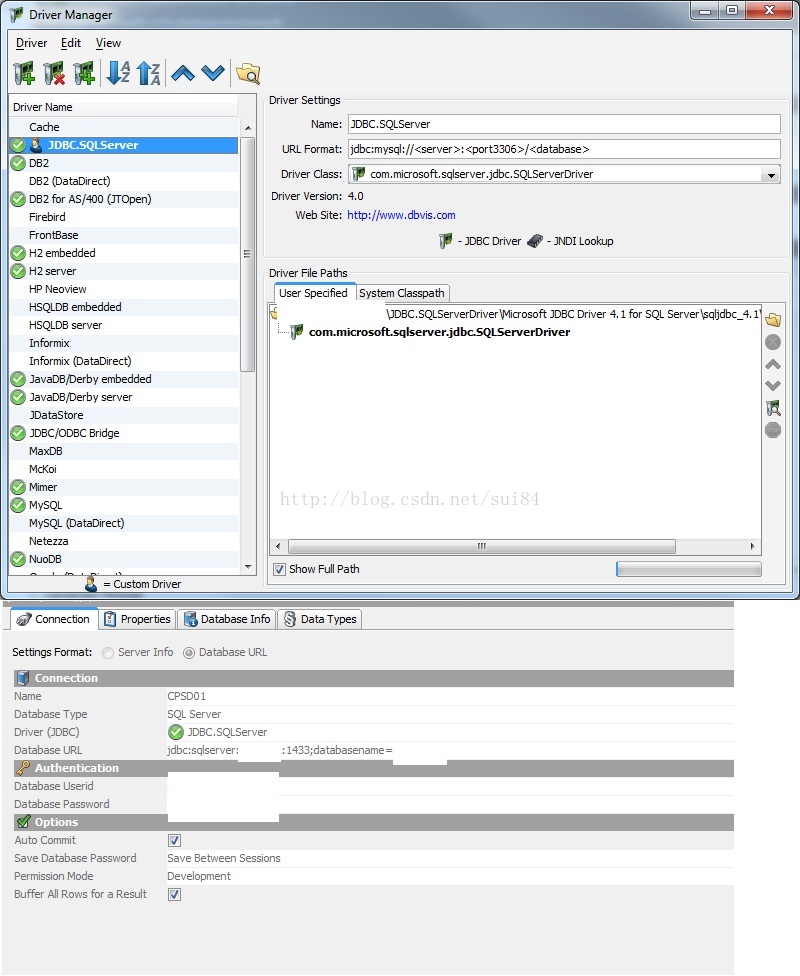Open the http://www.dbvis.com web site link

(401, 215)
